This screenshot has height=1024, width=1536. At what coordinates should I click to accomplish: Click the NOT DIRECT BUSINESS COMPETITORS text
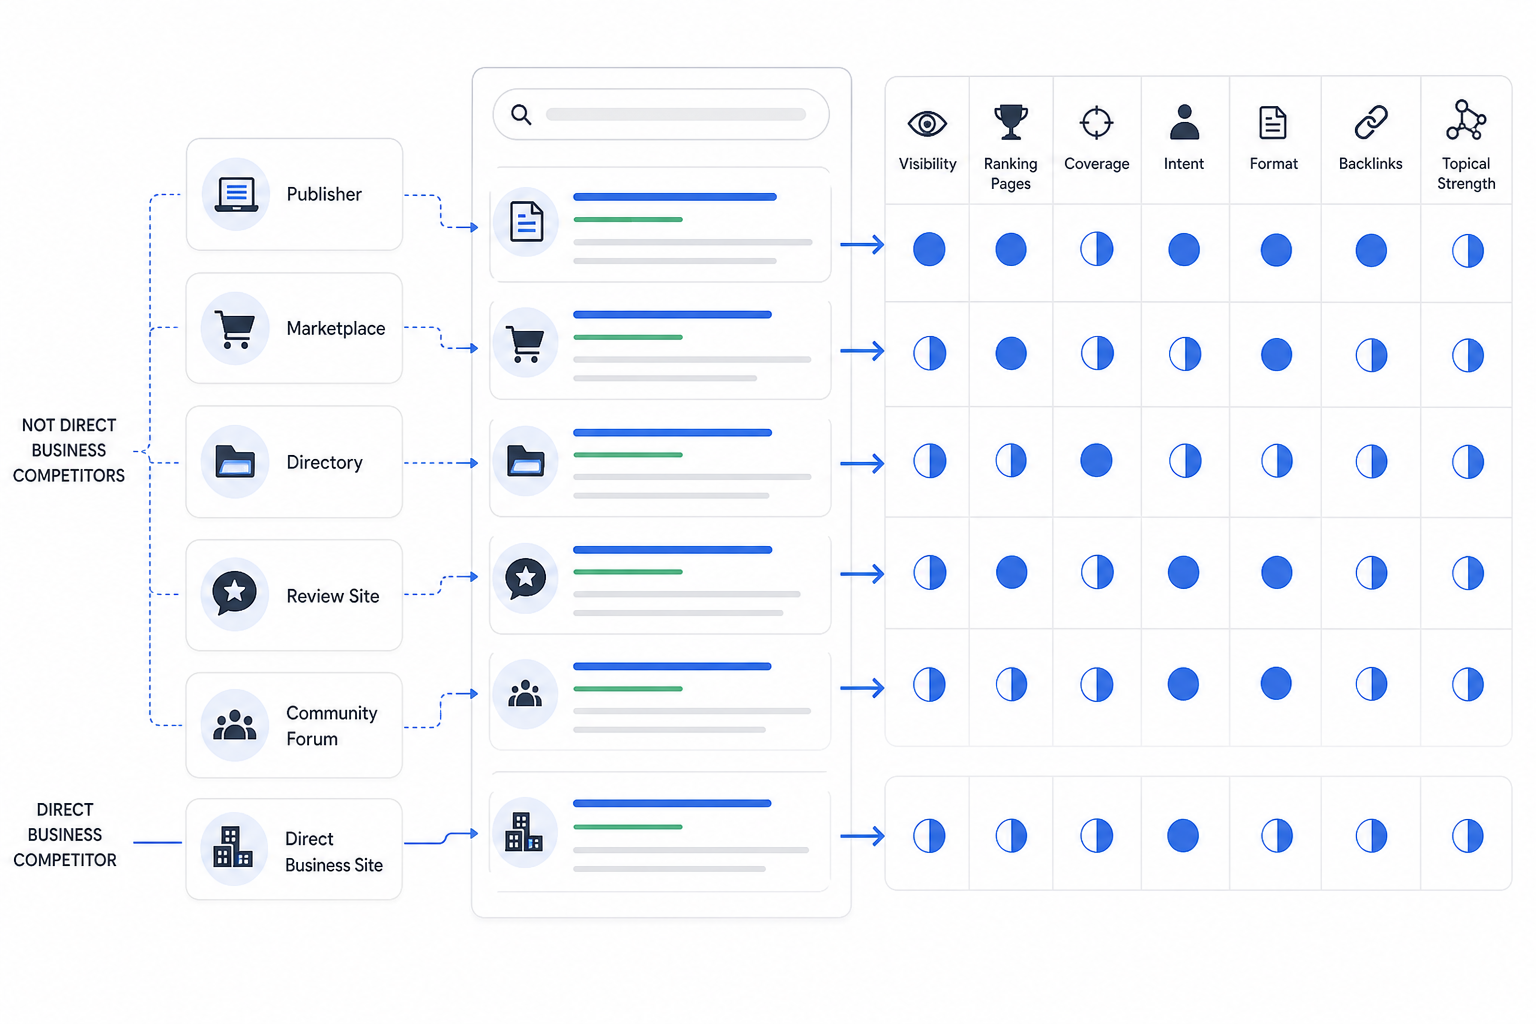pyautogui.click(x=69, y=450)
